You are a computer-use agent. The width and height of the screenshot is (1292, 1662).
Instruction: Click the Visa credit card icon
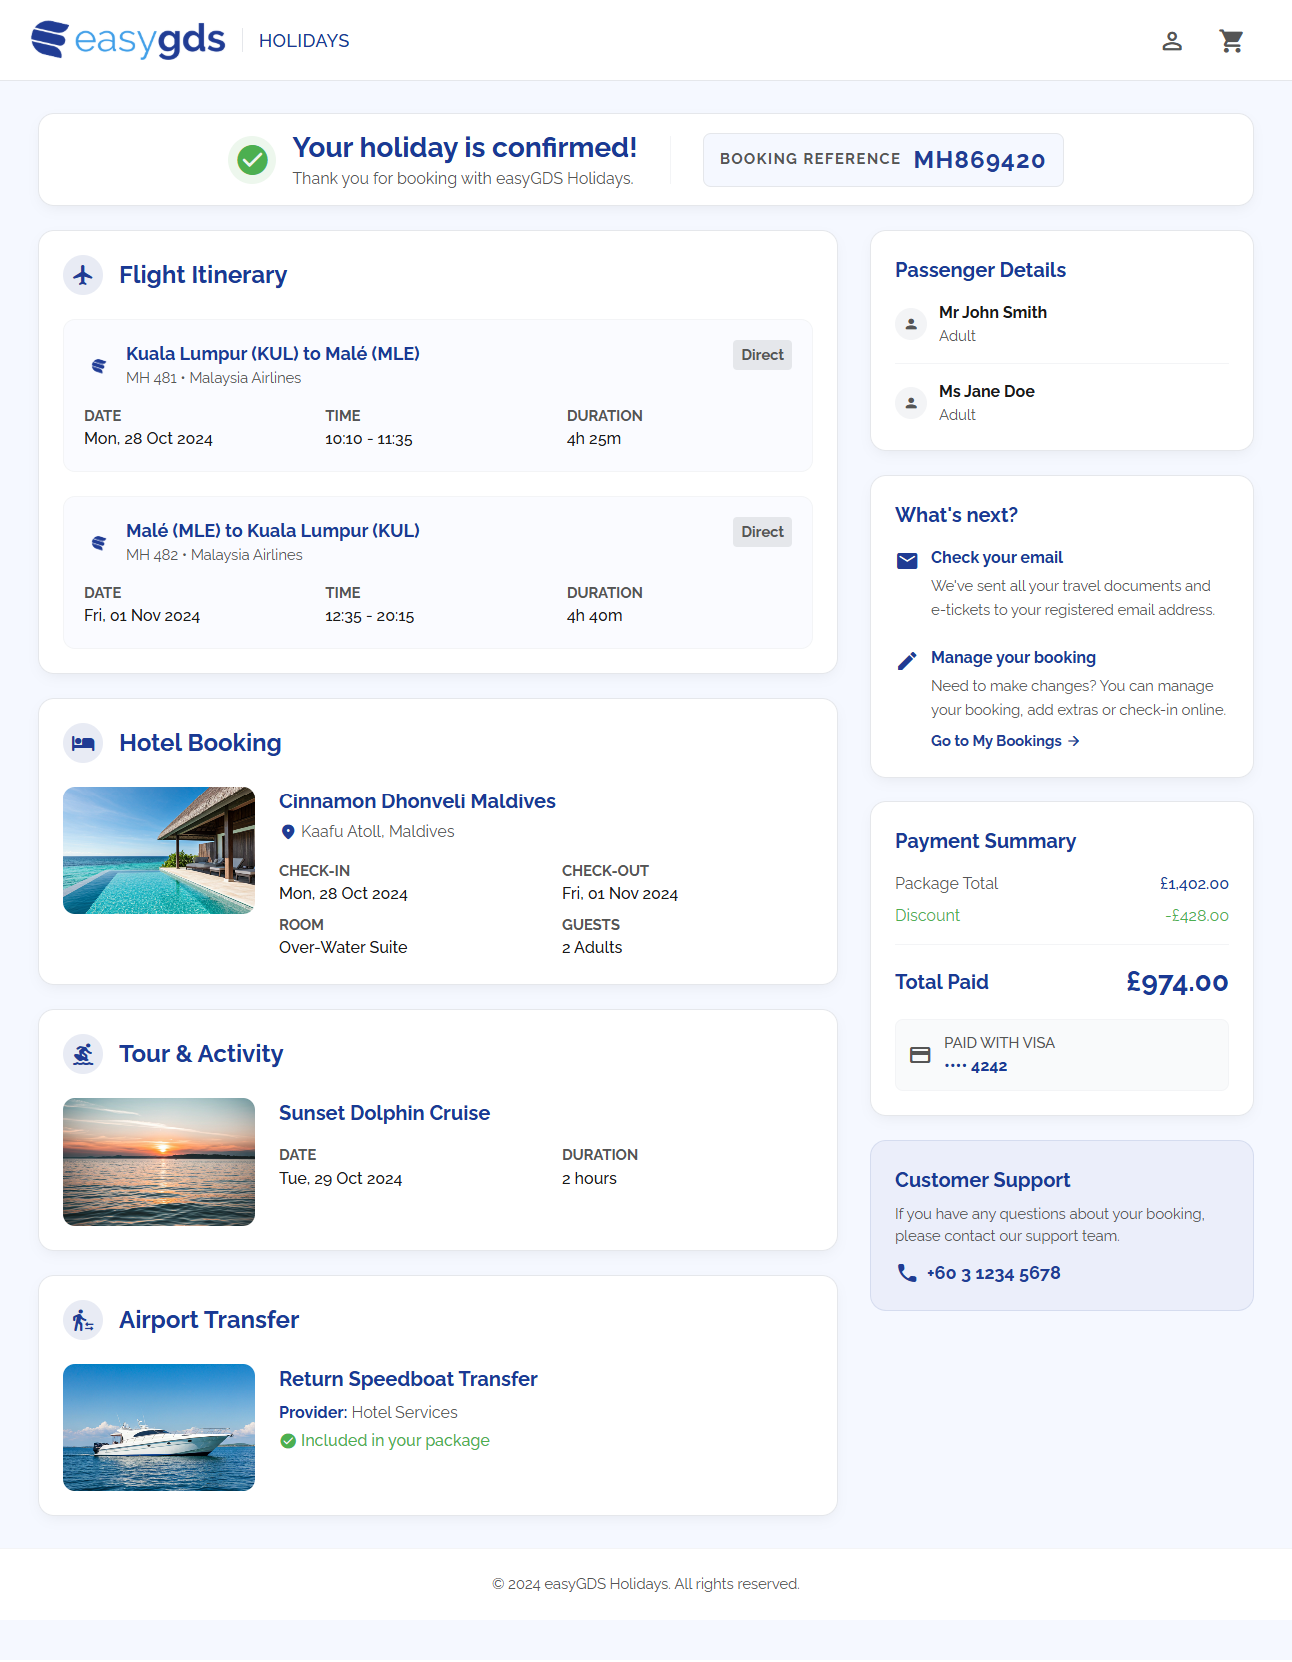click(x=920, y=1055)
